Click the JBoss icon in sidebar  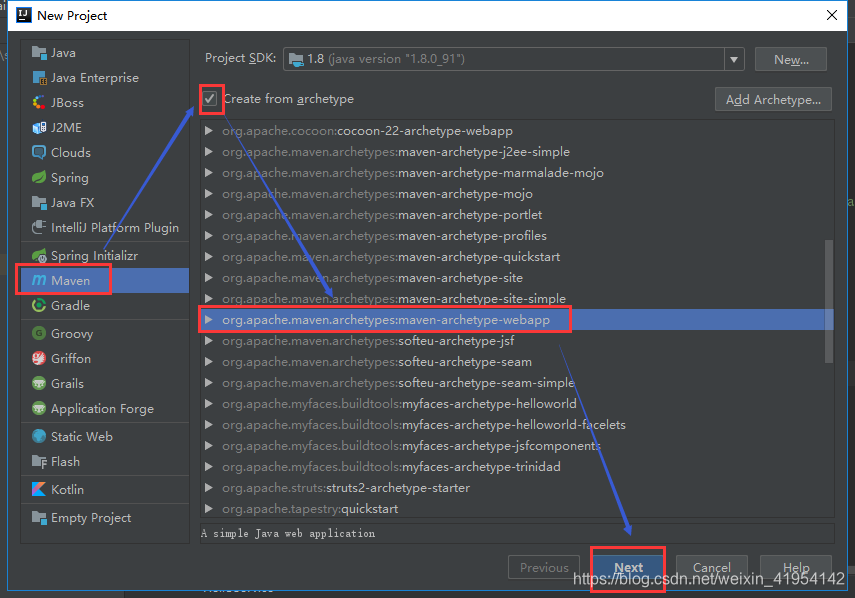pos(39,102)
